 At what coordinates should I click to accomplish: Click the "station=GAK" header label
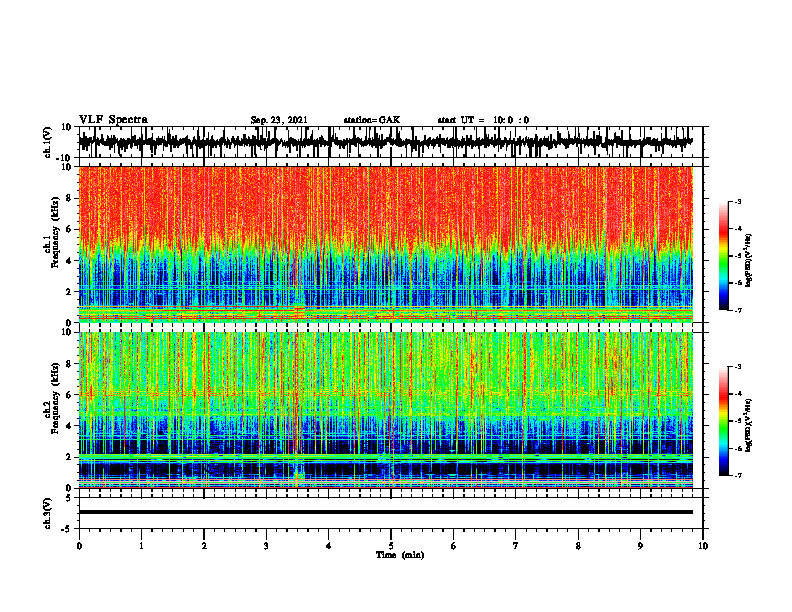(x=372, y=120)
